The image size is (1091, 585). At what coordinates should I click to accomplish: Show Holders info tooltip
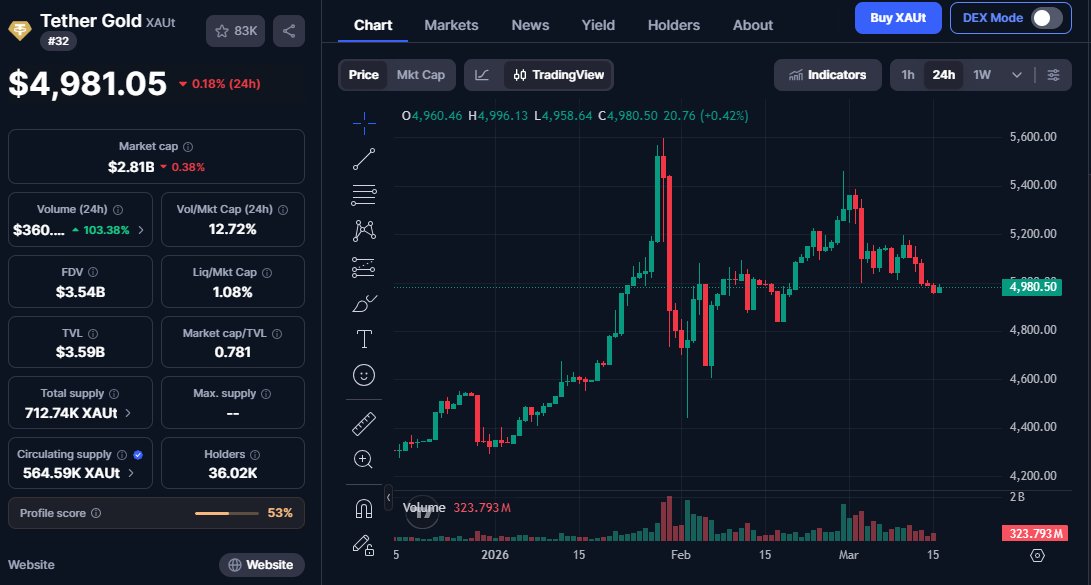(255, 455)
